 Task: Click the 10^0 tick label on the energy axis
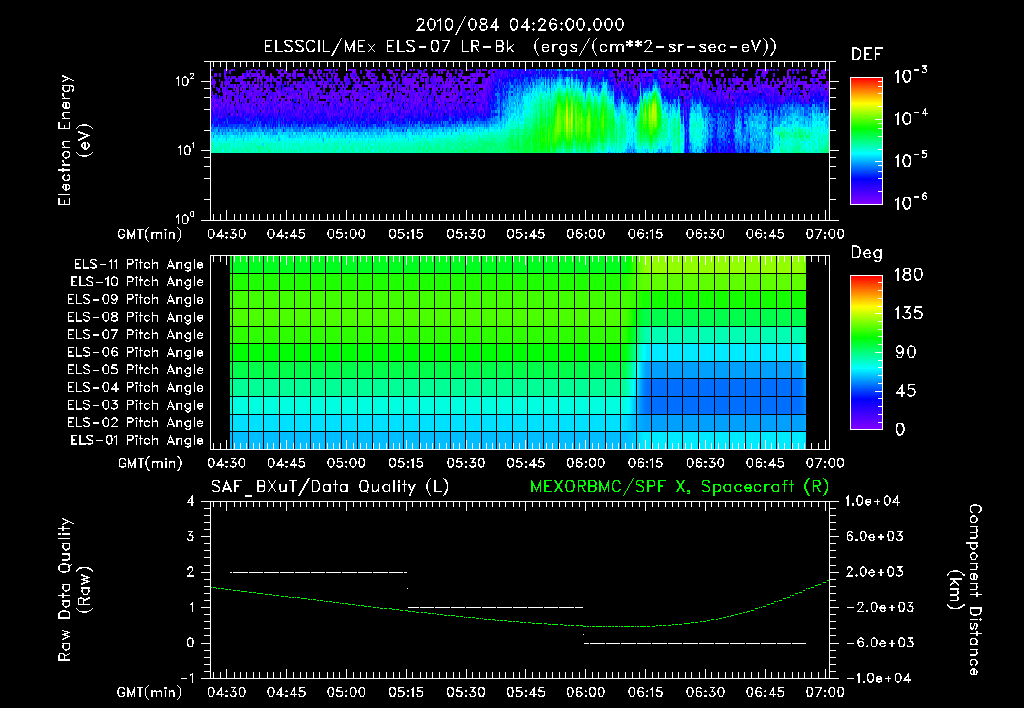pos(185,218)
